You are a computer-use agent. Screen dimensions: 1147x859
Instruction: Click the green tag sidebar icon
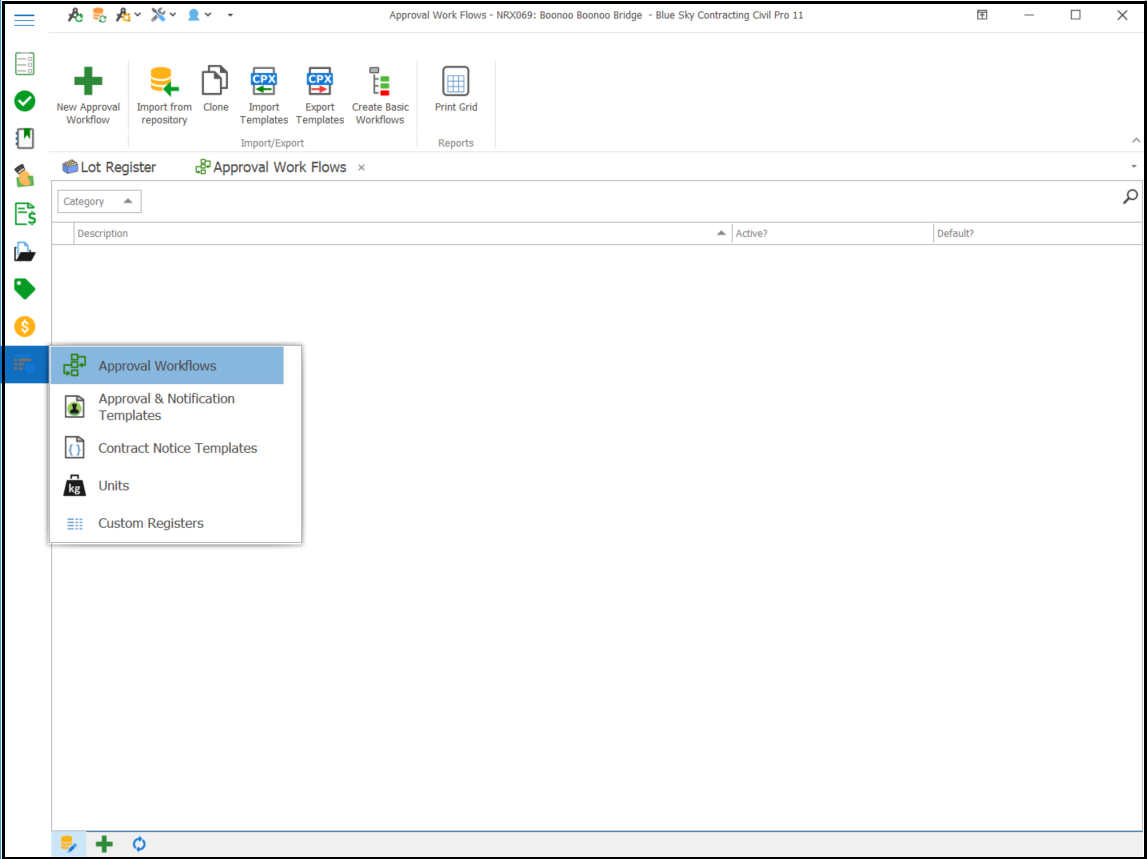click(x=25, y=289)
